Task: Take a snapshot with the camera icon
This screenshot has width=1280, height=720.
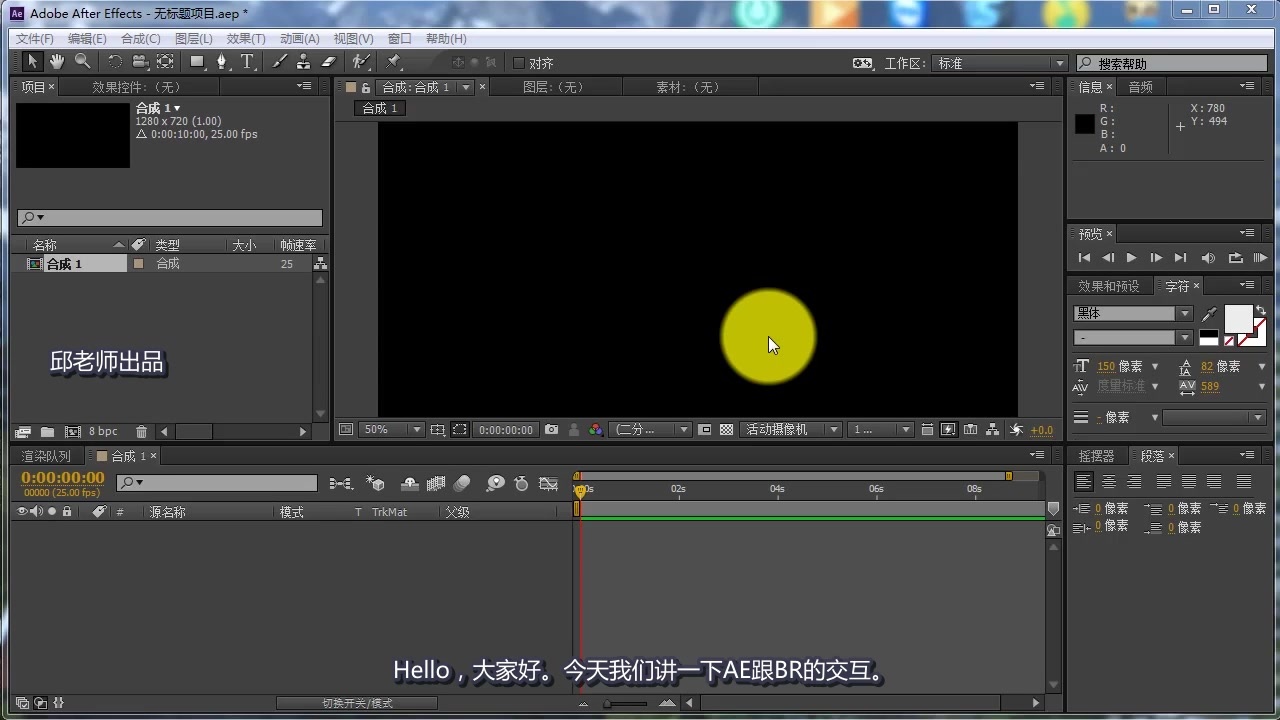Action: point(552,430)
